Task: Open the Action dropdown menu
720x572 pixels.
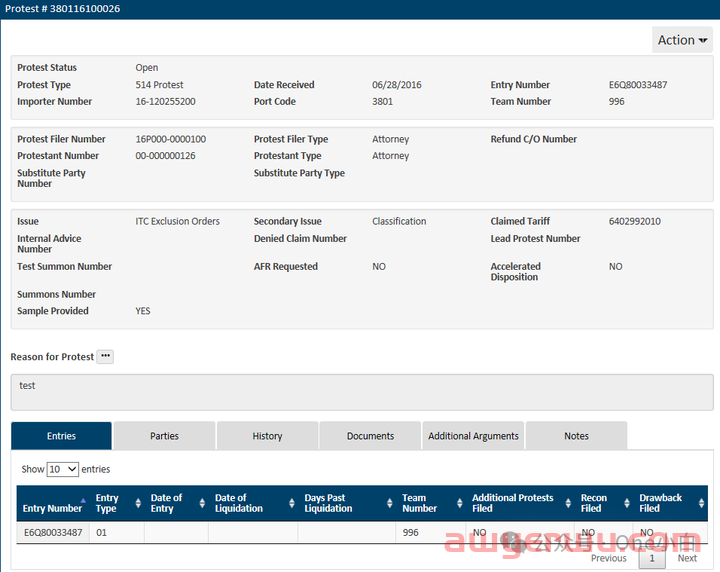Action: tap(682, 40)
